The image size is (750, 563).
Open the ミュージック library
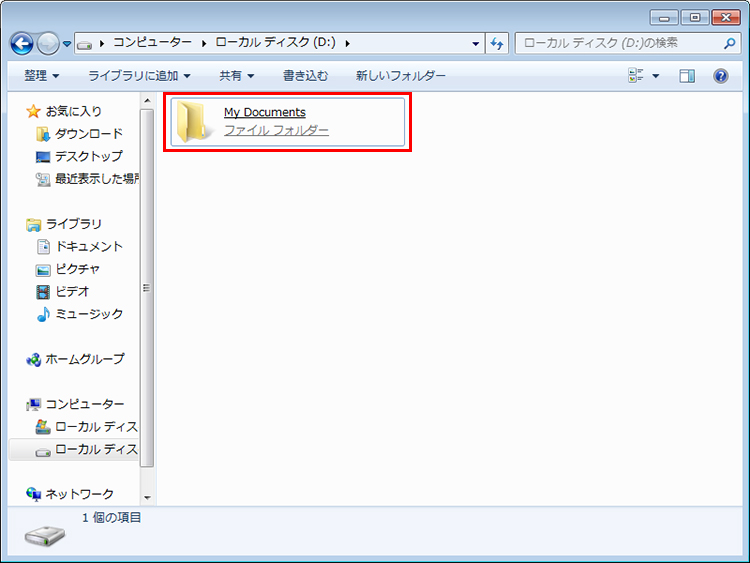89,314
